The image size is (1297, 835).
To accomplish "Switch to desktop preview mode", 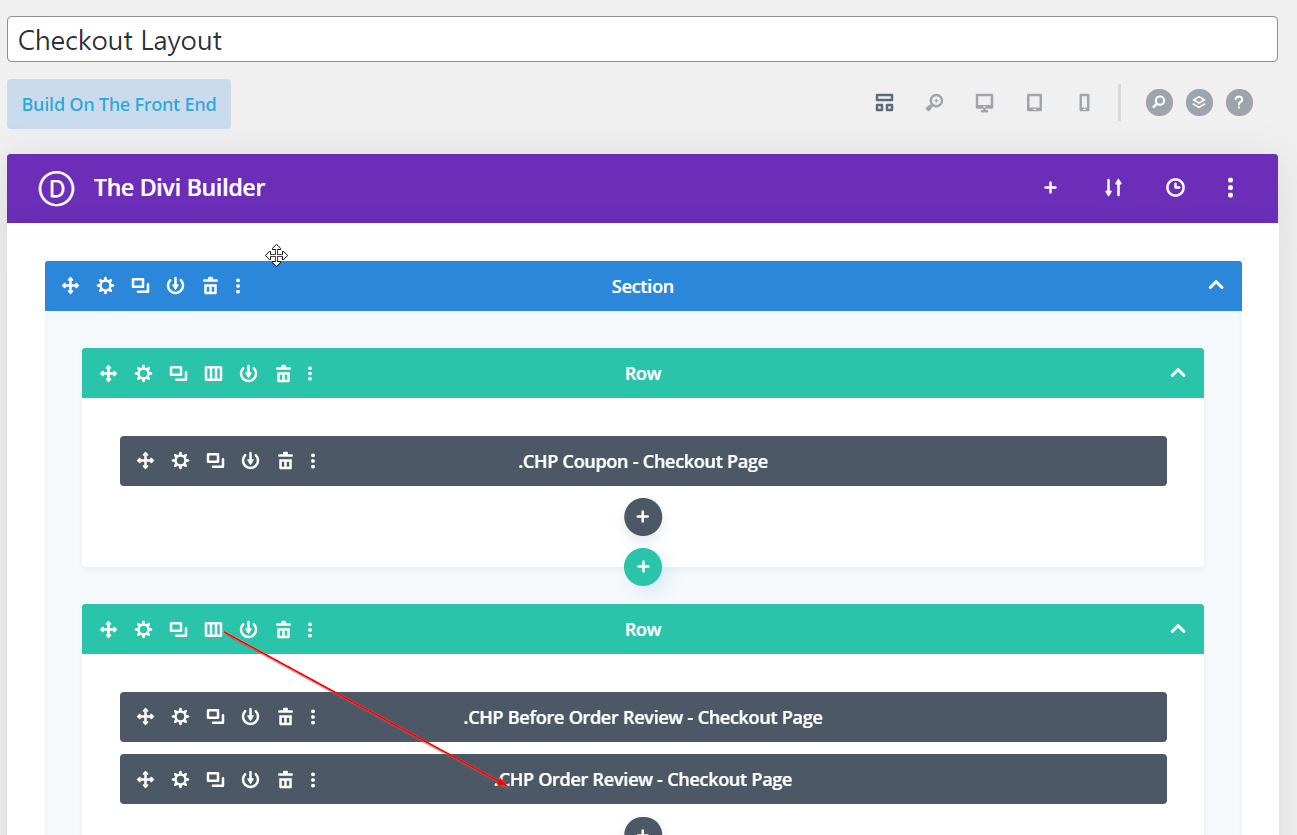I will [x=984, y=103].
